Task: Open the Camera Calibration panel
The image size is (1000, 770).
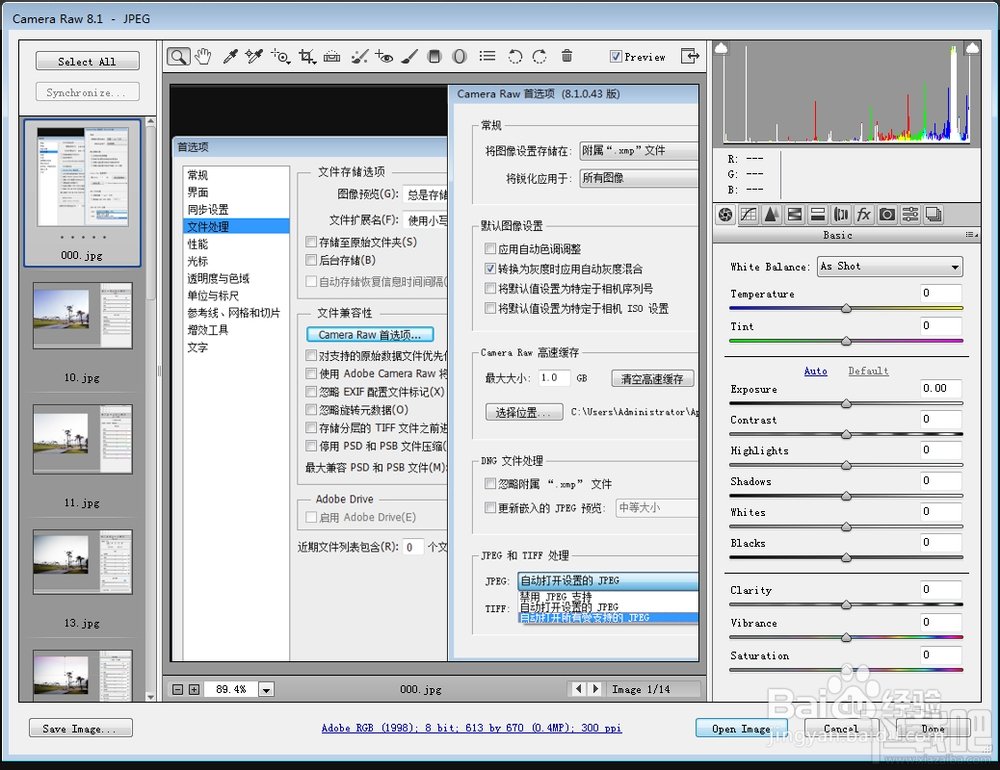Action: click(x=886, y=214)
